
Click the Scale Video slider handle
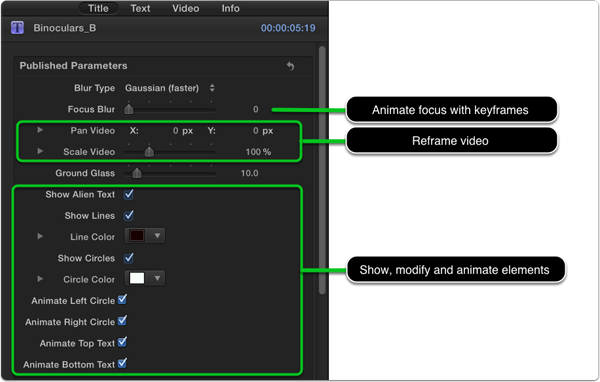click(149, 152)
